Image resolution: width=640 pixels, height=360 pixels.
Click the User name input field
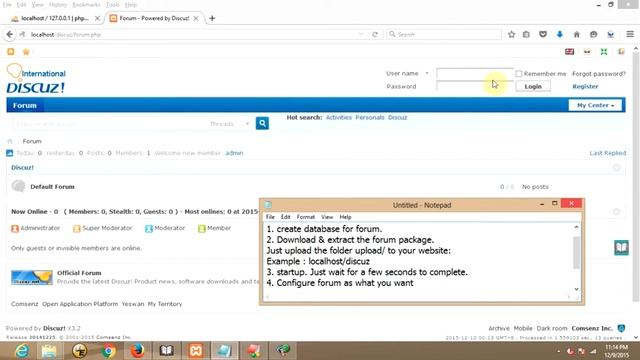tap(475, 73)
